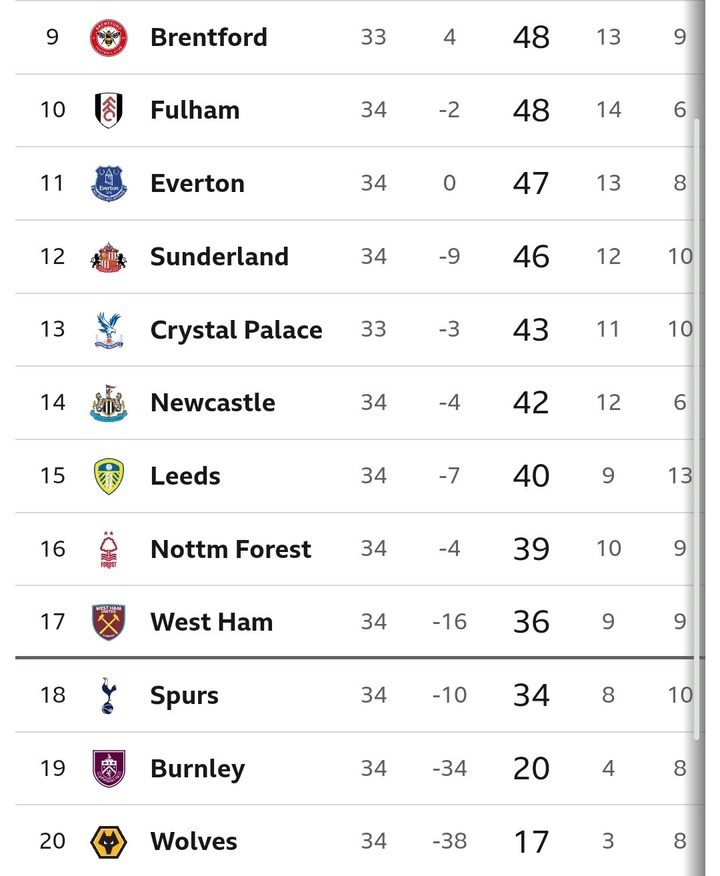This screenshot has height=876, width=720.
Task: Click the Wolves team name
Action: [193, 841]
